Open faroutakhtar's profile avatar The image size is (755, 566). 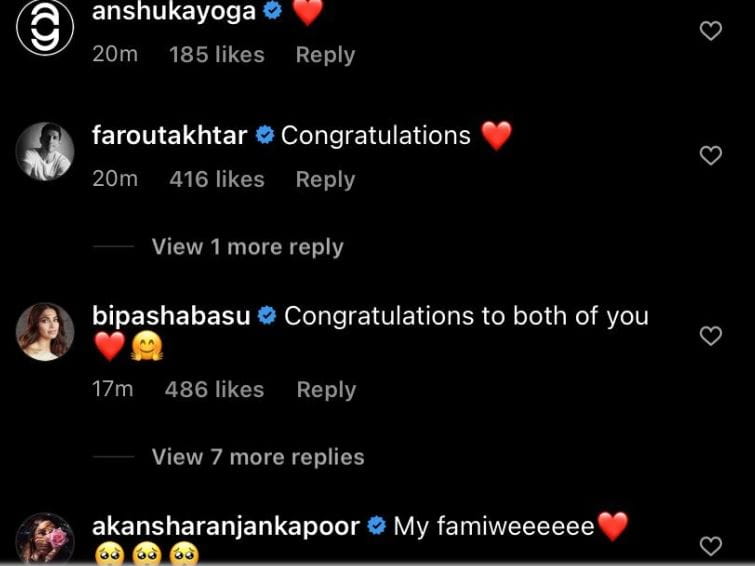click(45, 151)
